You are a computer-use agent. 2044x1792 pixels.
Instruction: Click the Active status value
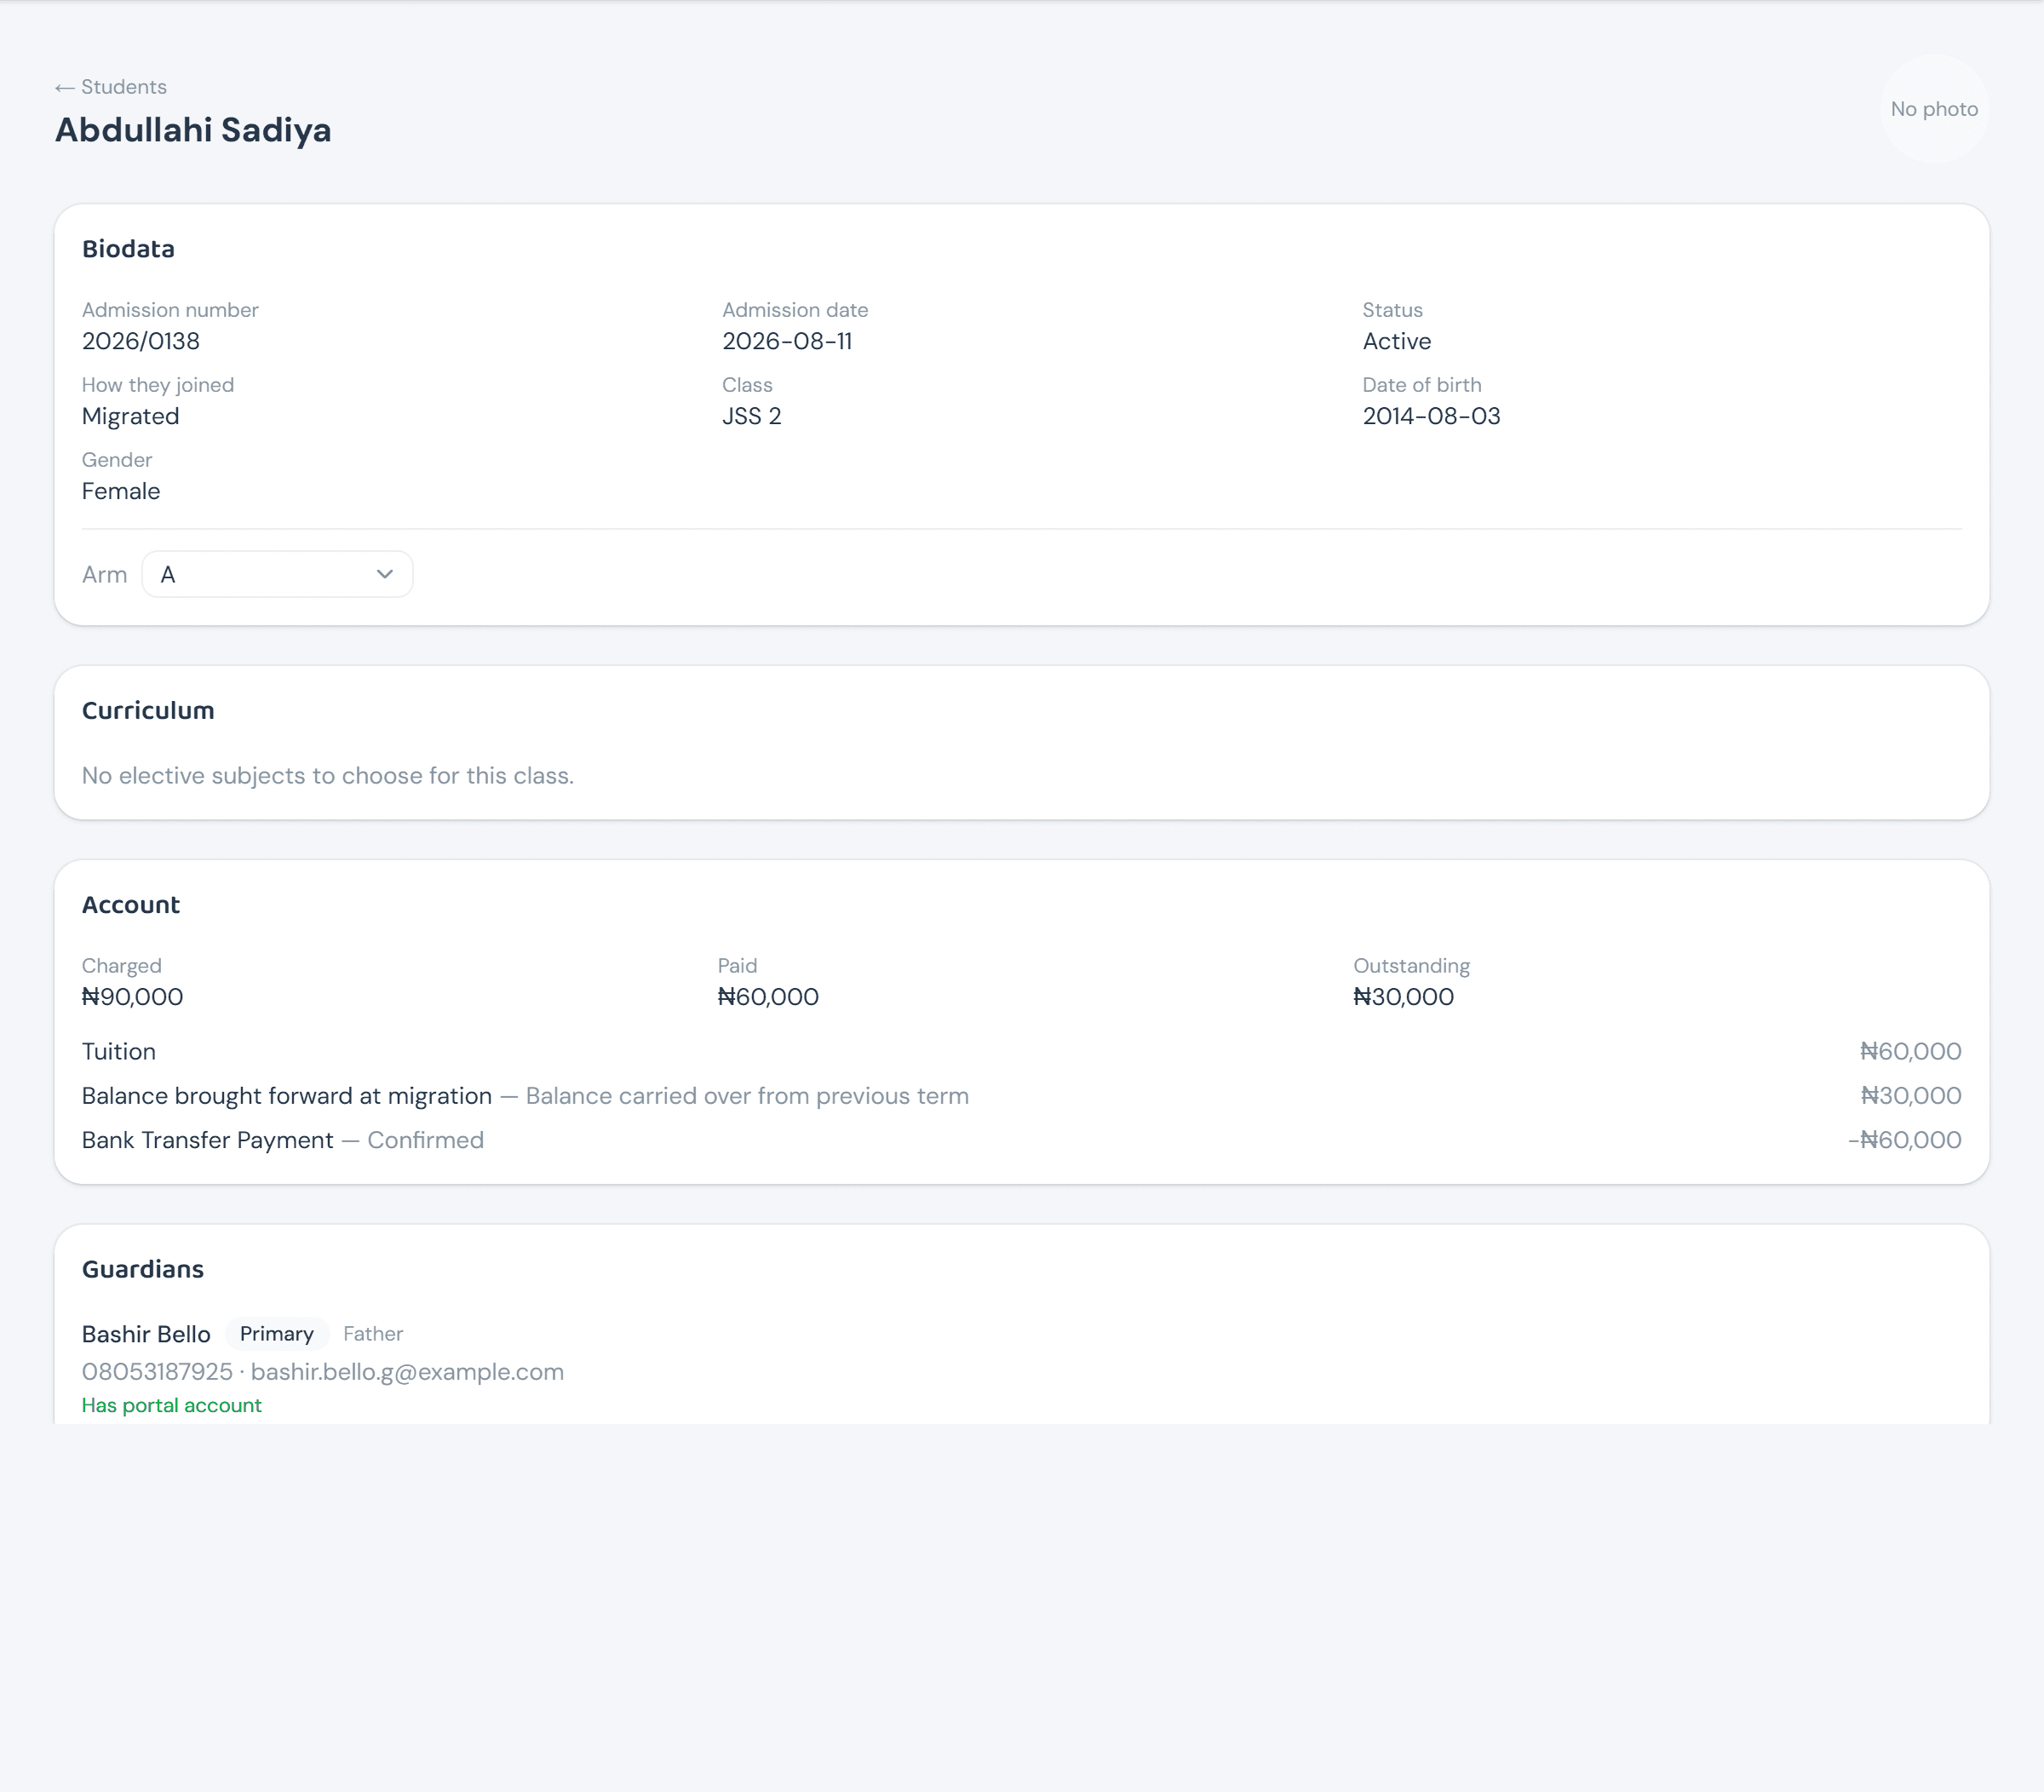1396,341
